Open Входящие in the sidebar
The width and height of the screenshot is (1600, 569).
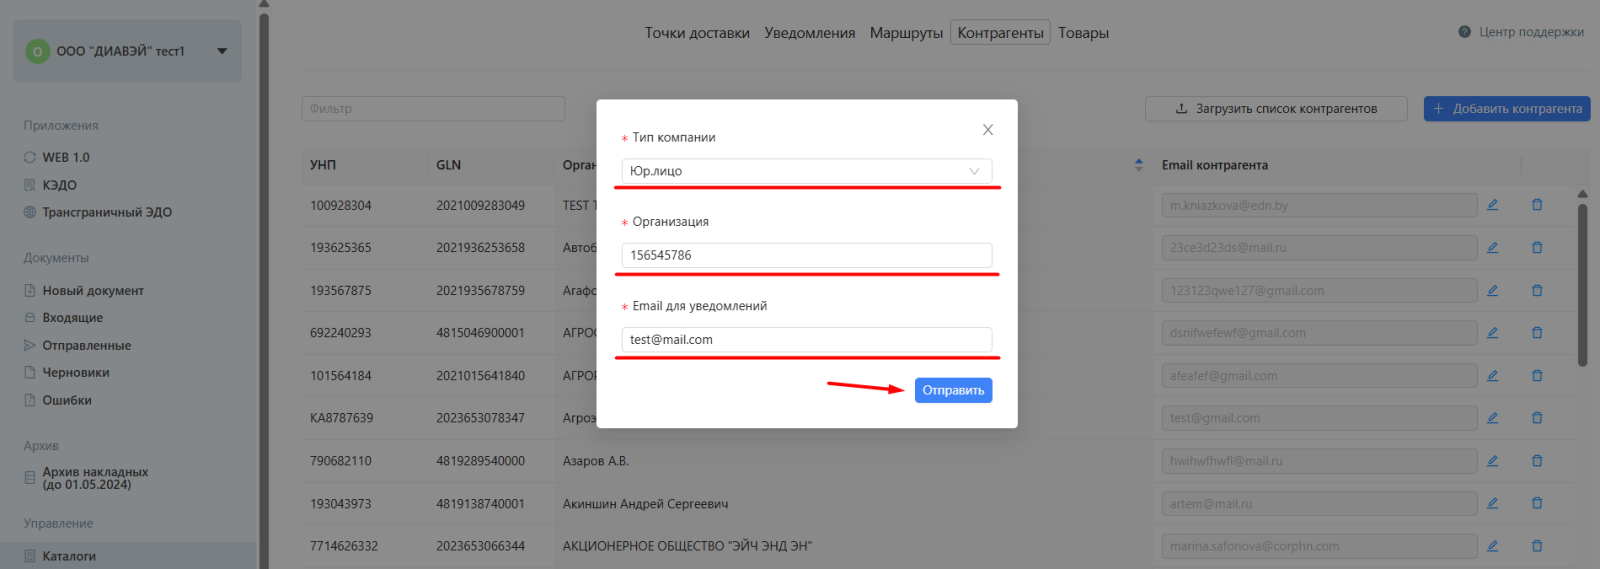tap(72, 318)
